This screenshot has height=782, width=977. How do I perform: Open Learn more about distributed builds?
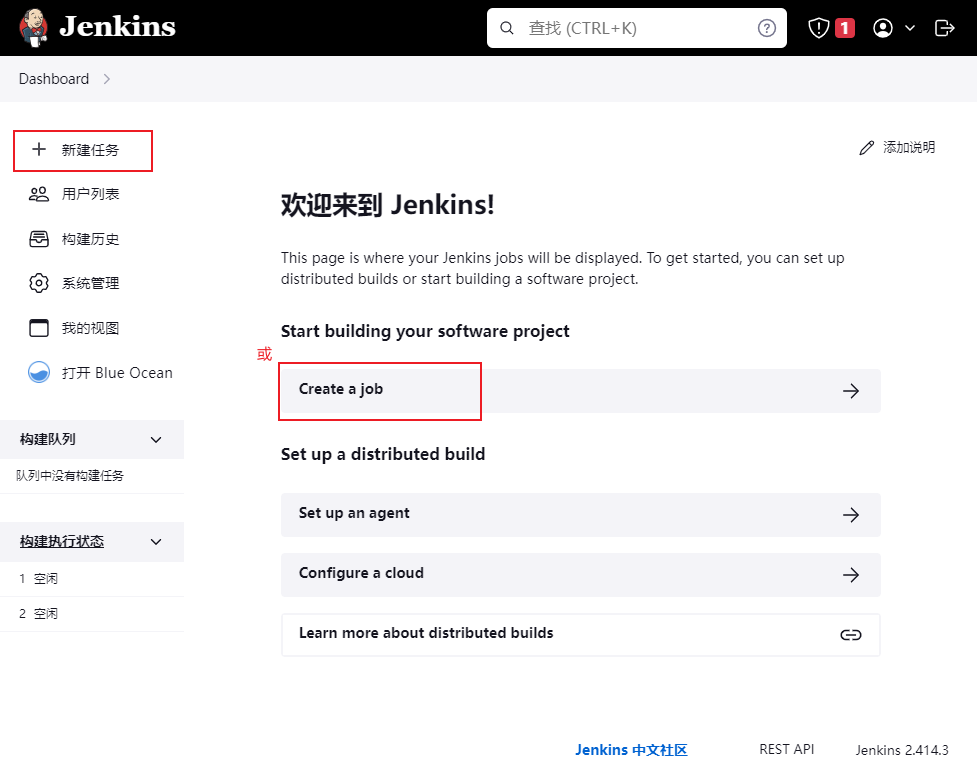click(x=581, y=635)
